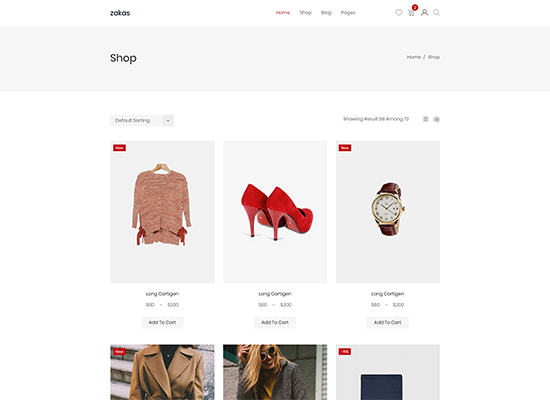Switch to list view layout

(x=436, y=119)
